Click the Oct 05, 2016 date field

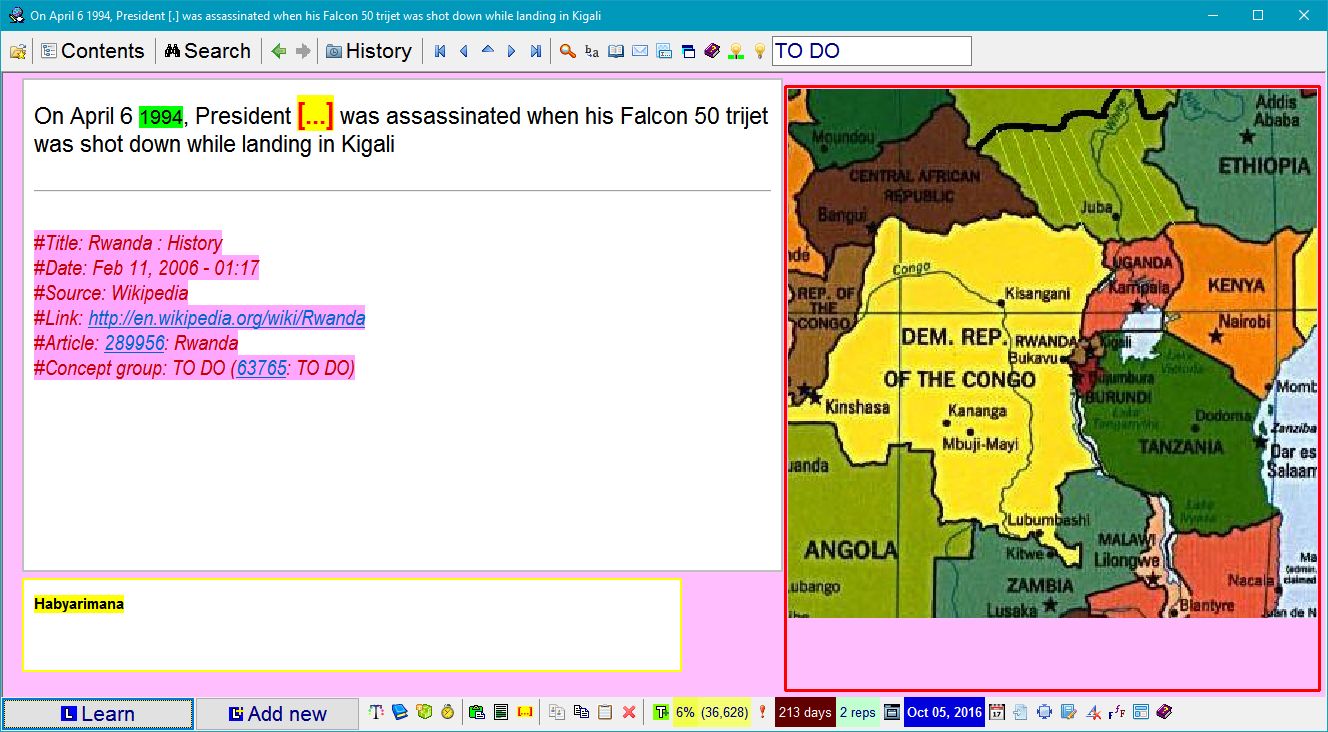[944, 713]
